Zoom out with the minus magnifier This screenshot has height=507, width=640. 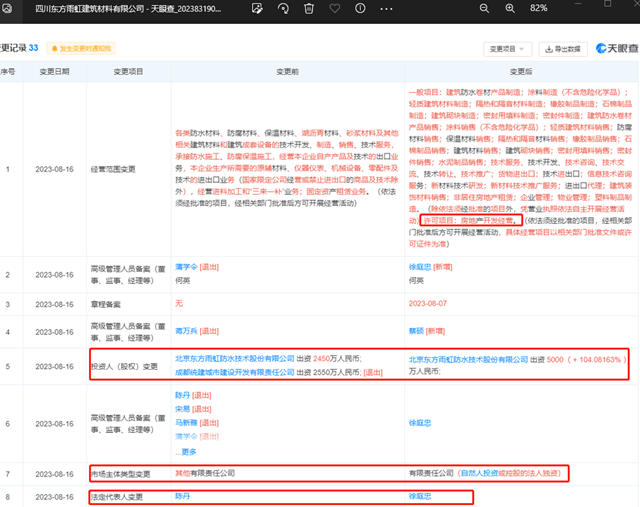[x=484, y=8]
